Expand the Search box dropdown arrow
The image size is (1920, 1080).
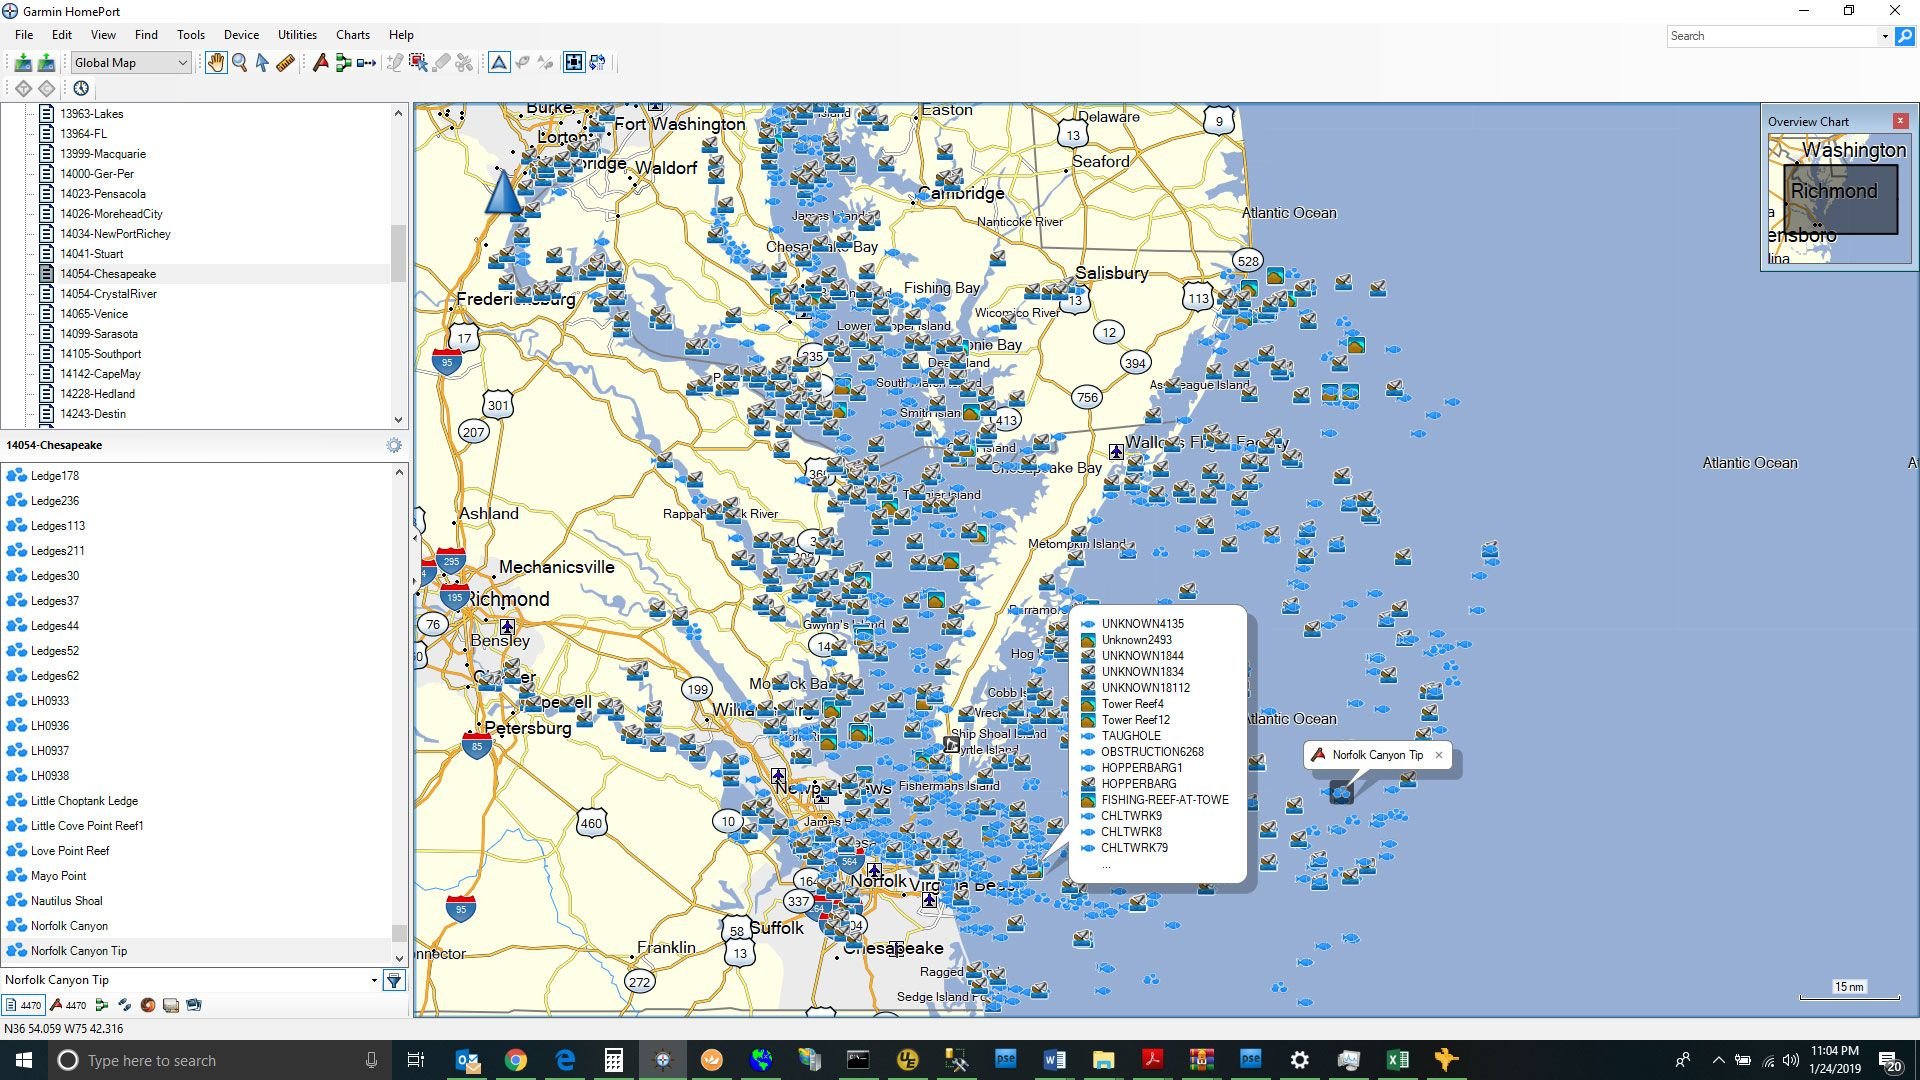tap(1885, 36)
